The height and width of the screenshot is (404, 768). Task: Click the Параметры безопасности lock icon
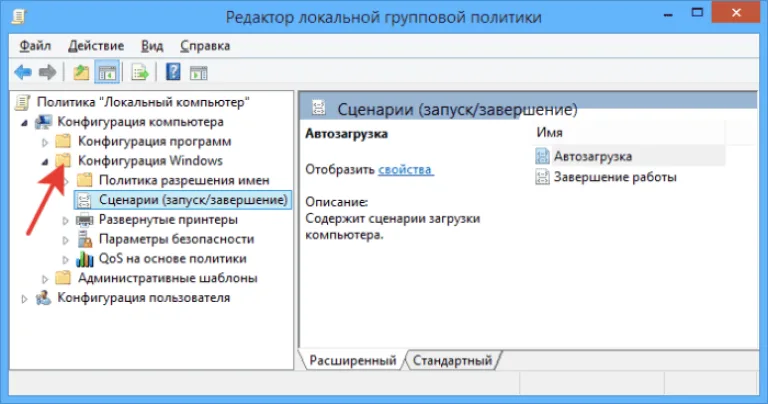click(x=84, y=239)
